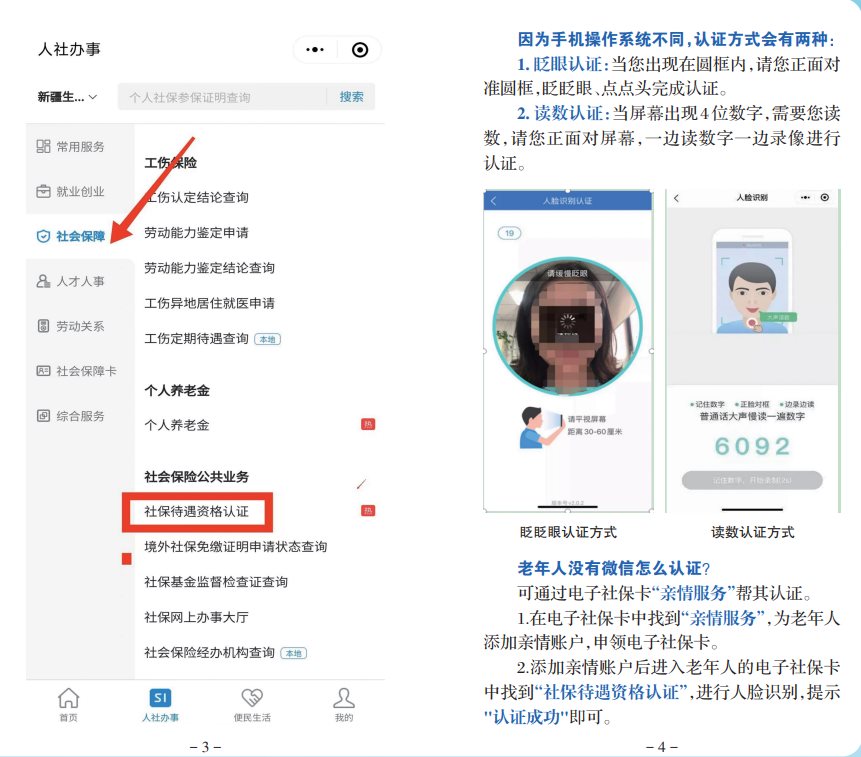Open 劳动能力鉴定申请
The height and width of the screenshot is (757, 861).
[197, 233]
